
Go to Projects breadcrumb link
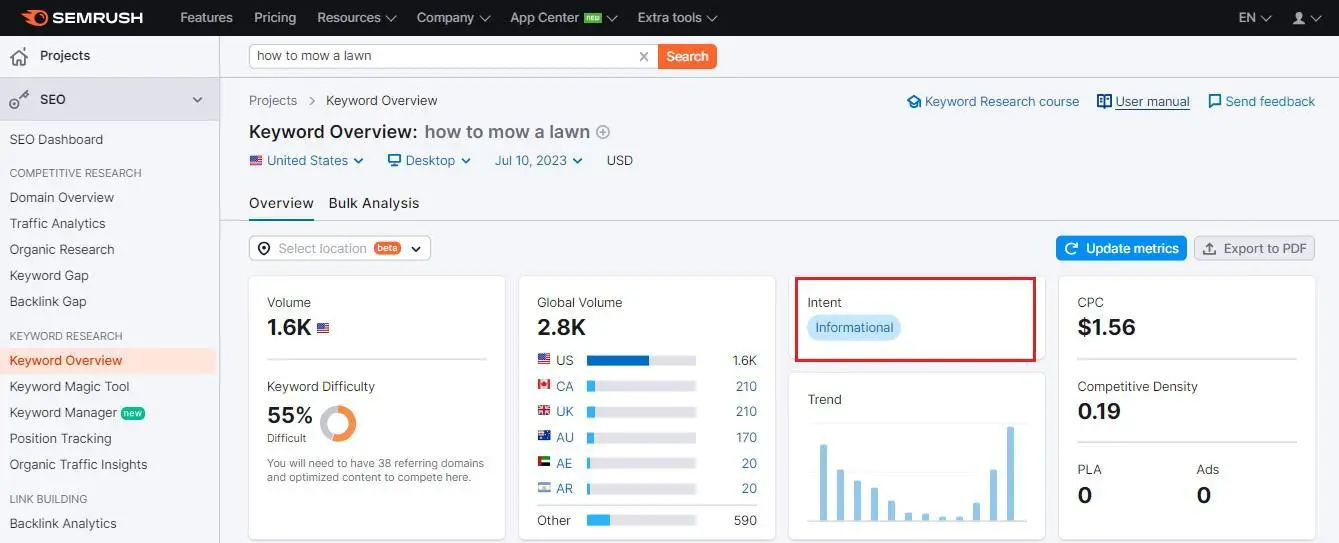coord(273,100)
